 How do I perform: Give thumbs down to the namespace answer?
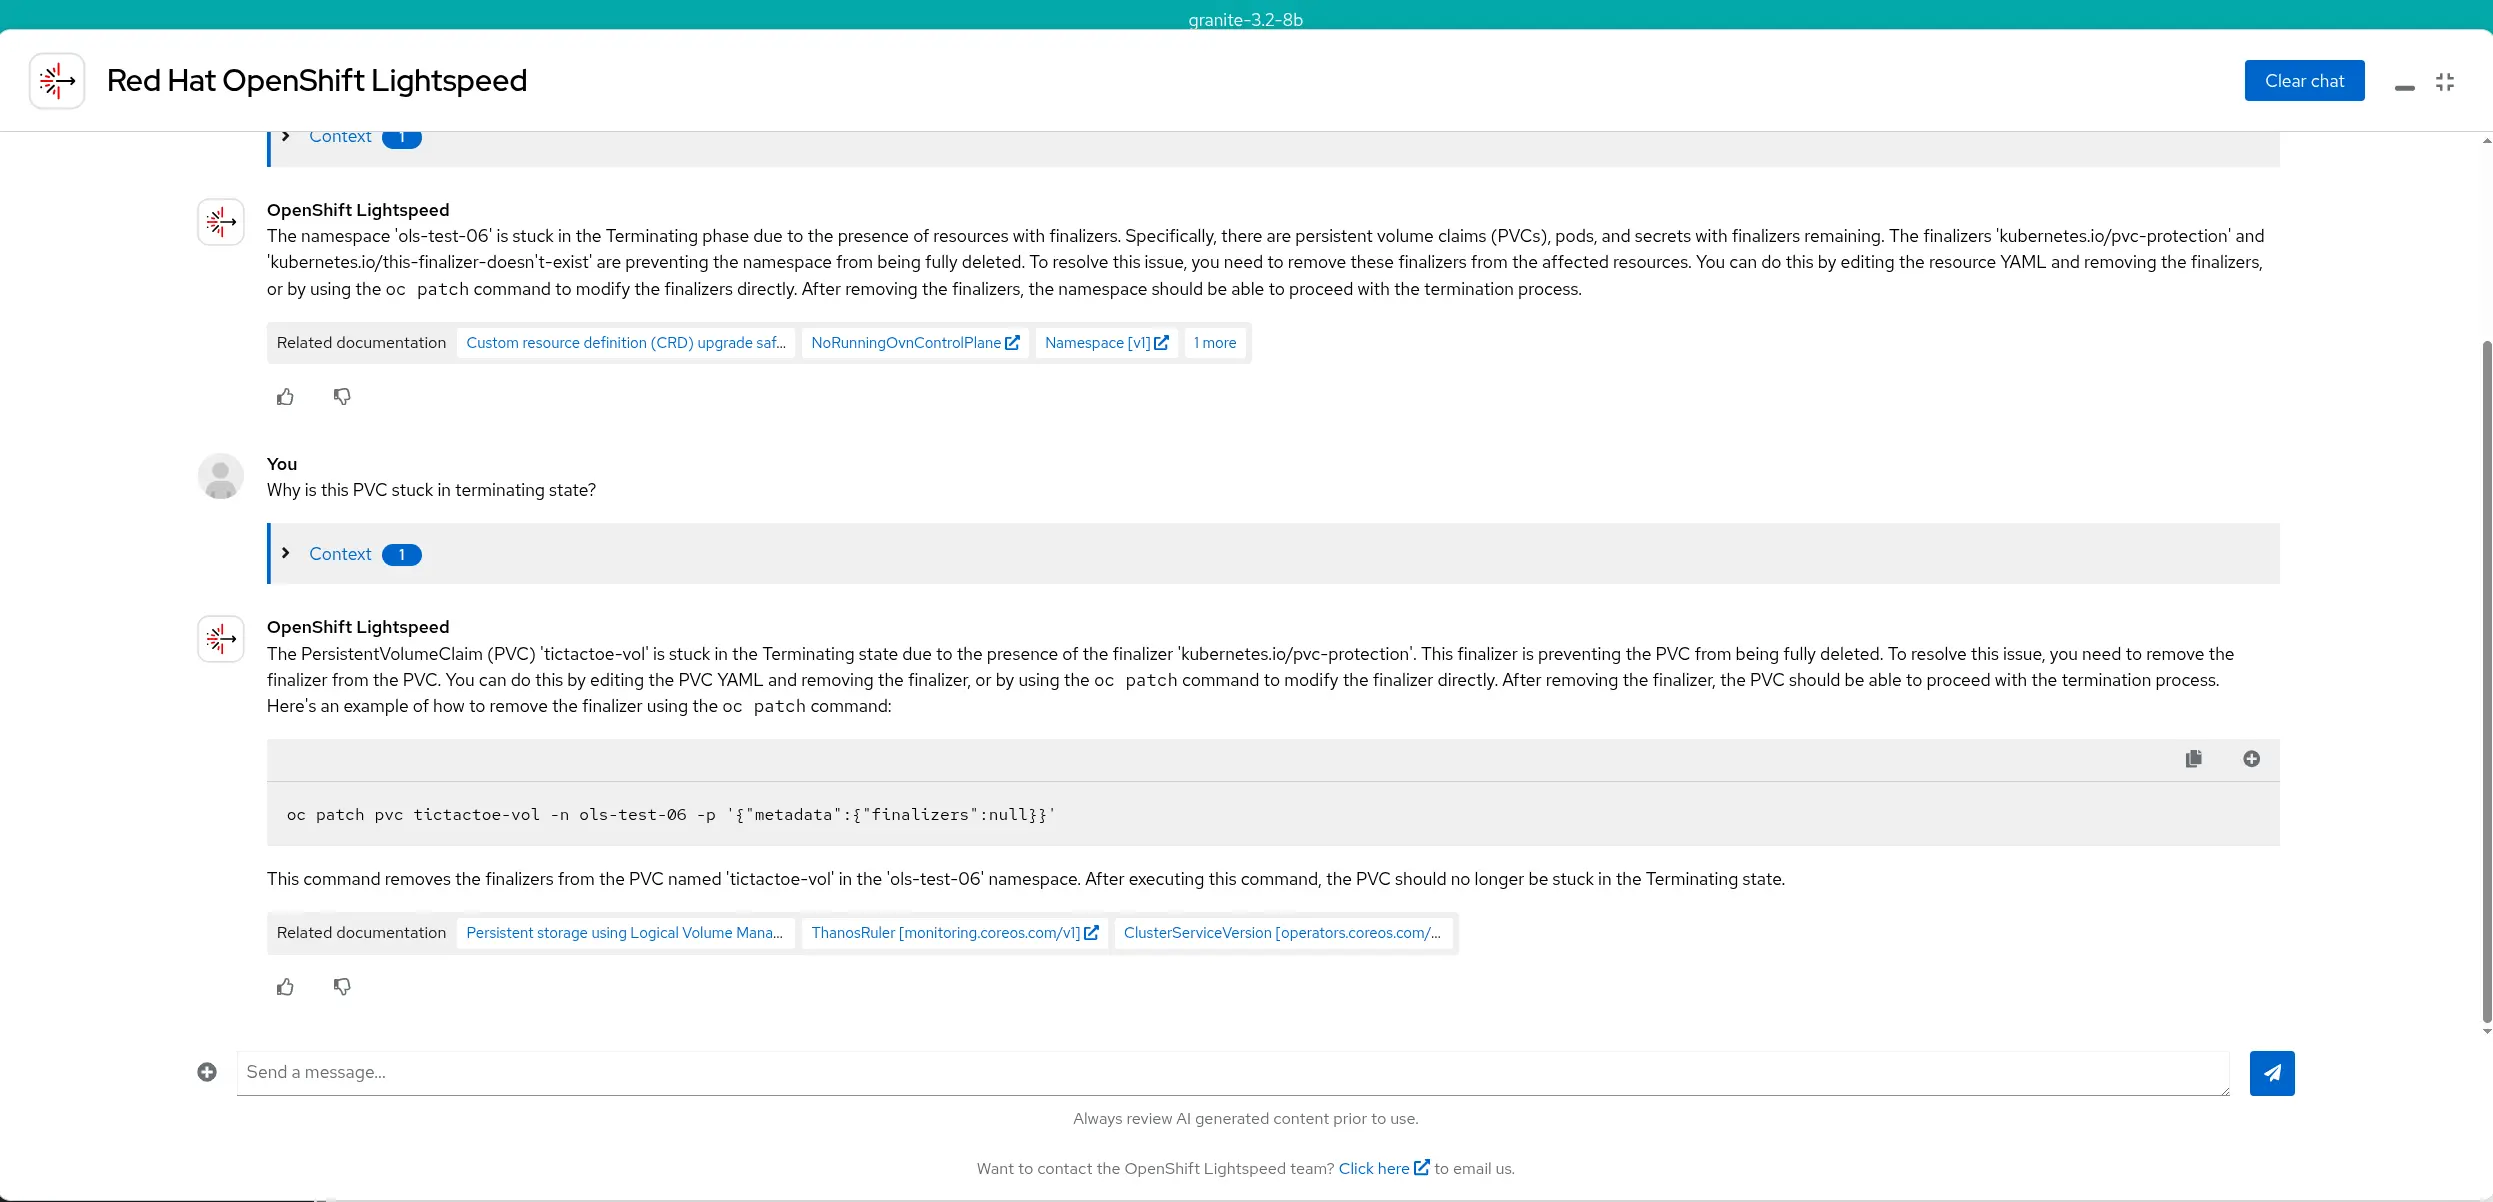point(342,397)
